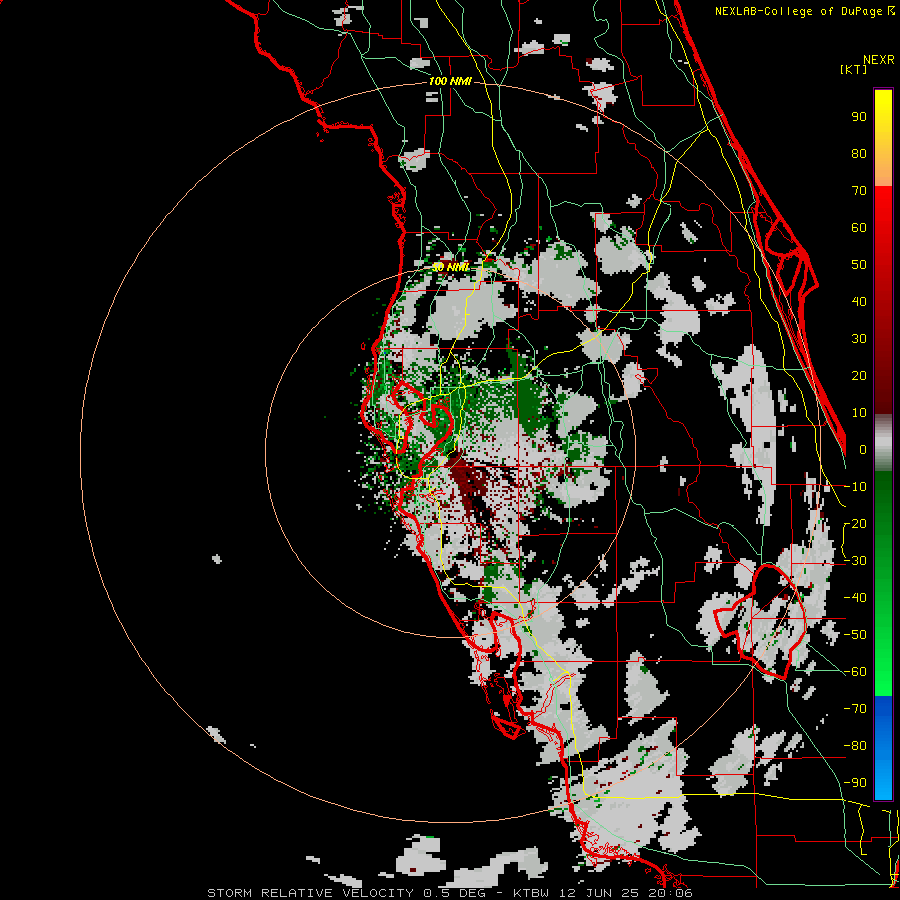The width and height of the screenshot is (900, 900).
Task: Click the -30 value on the velocity scale
Action: click(855, 561)
